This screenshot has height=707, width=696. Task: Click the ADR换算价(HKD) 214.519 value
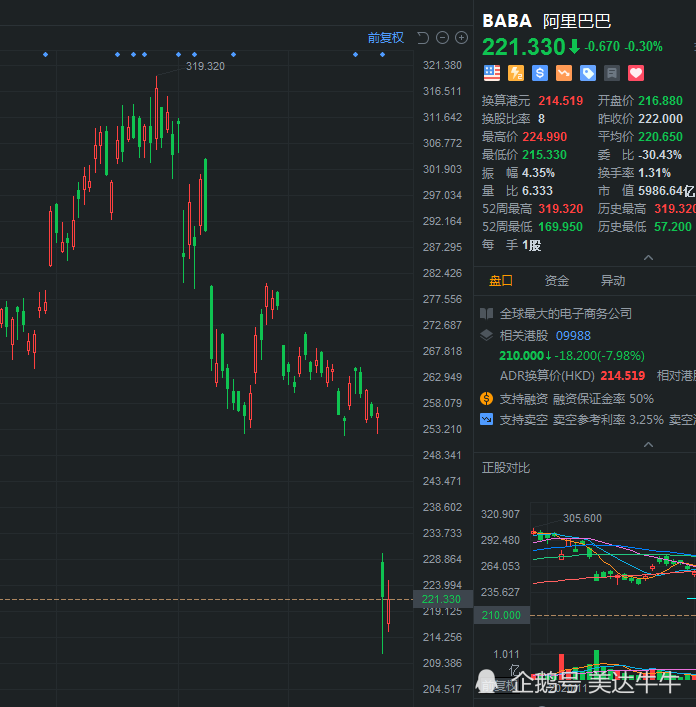623,376
